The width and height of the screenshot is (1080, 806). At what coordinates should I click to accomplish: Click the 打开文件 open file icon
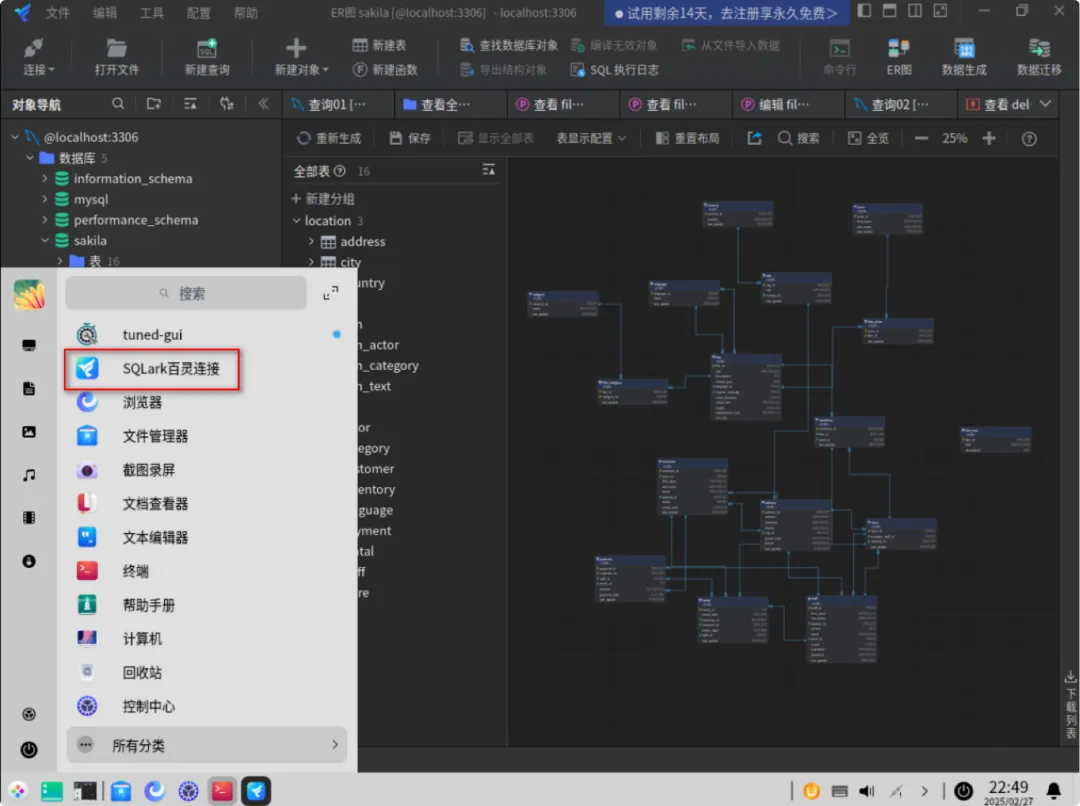click(116, 48)
